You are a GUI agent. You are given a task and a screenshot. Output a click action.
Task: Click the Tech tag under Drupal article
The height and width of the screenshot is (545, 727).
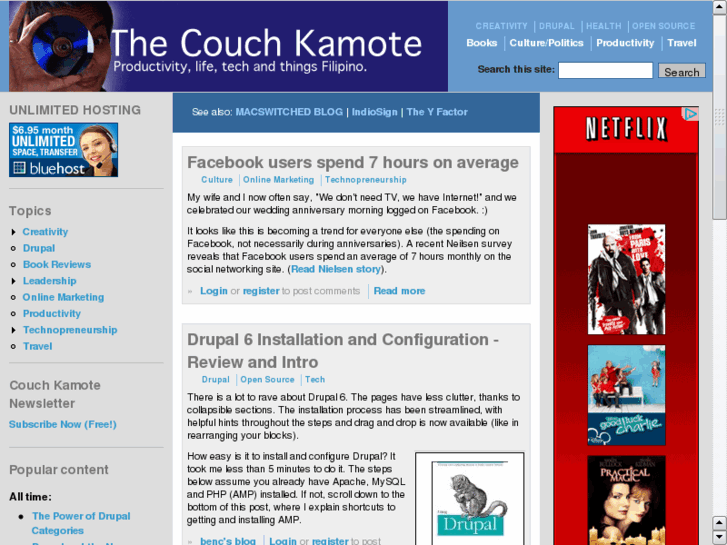pos(315,380)
